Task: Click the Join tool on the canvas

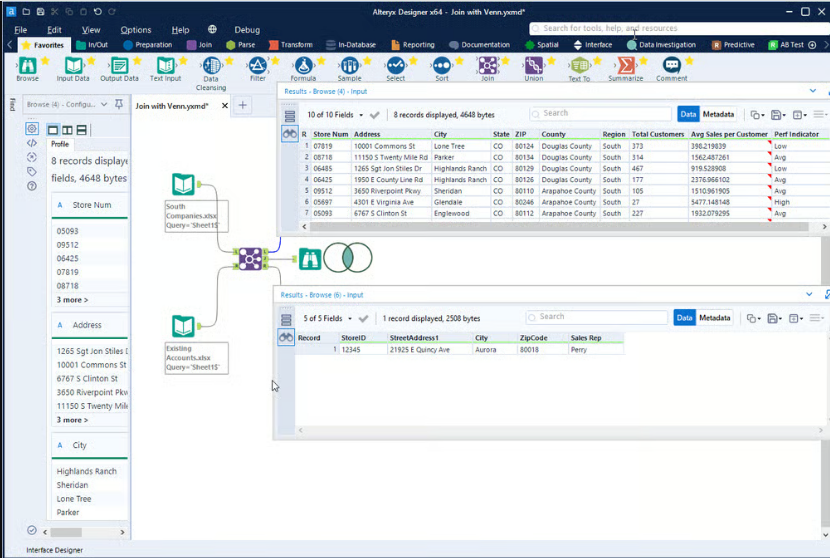Action: [x=250, y=258]
